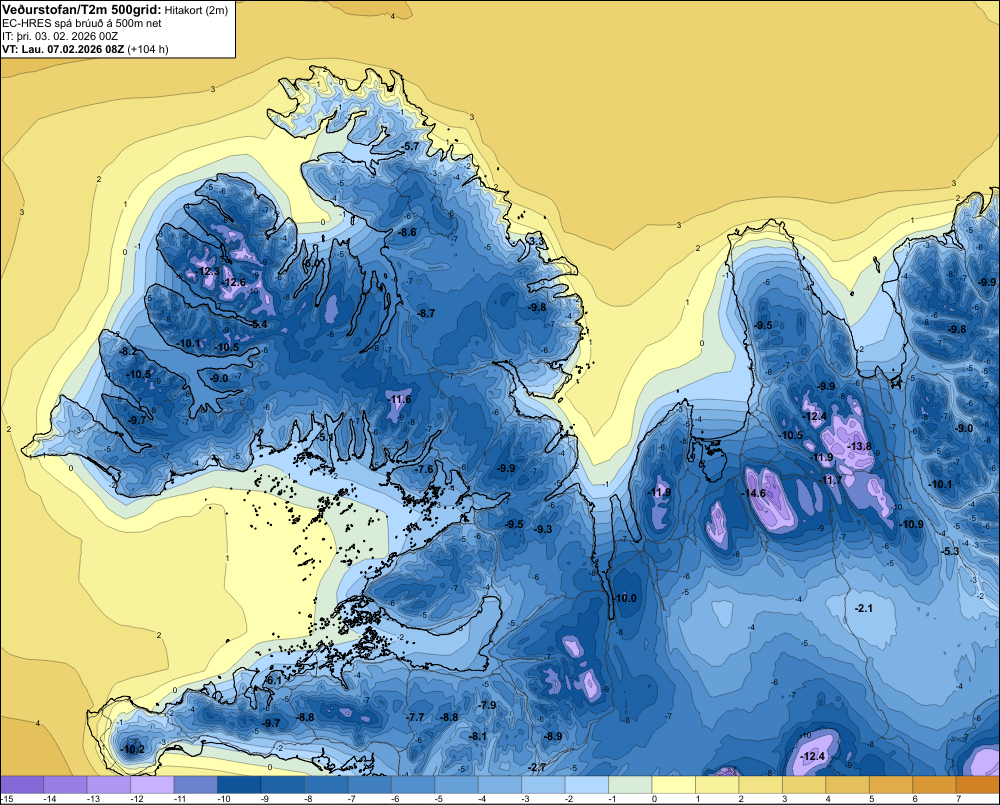Click the -12.3 temperature label
The image size is (1000, 805).
click(207, 271)
